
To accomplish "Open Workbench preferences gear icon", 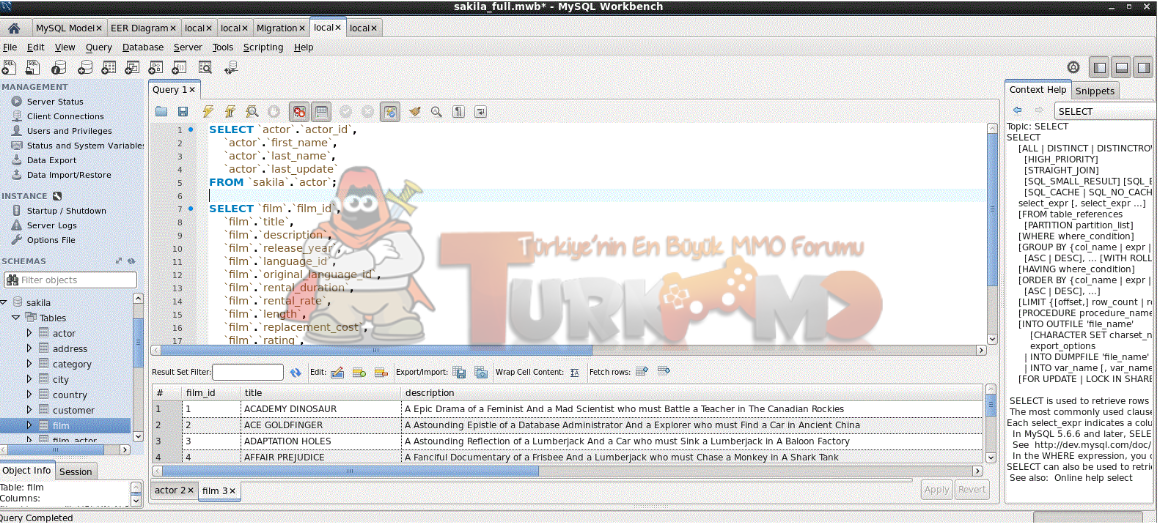I will 1073,67.
